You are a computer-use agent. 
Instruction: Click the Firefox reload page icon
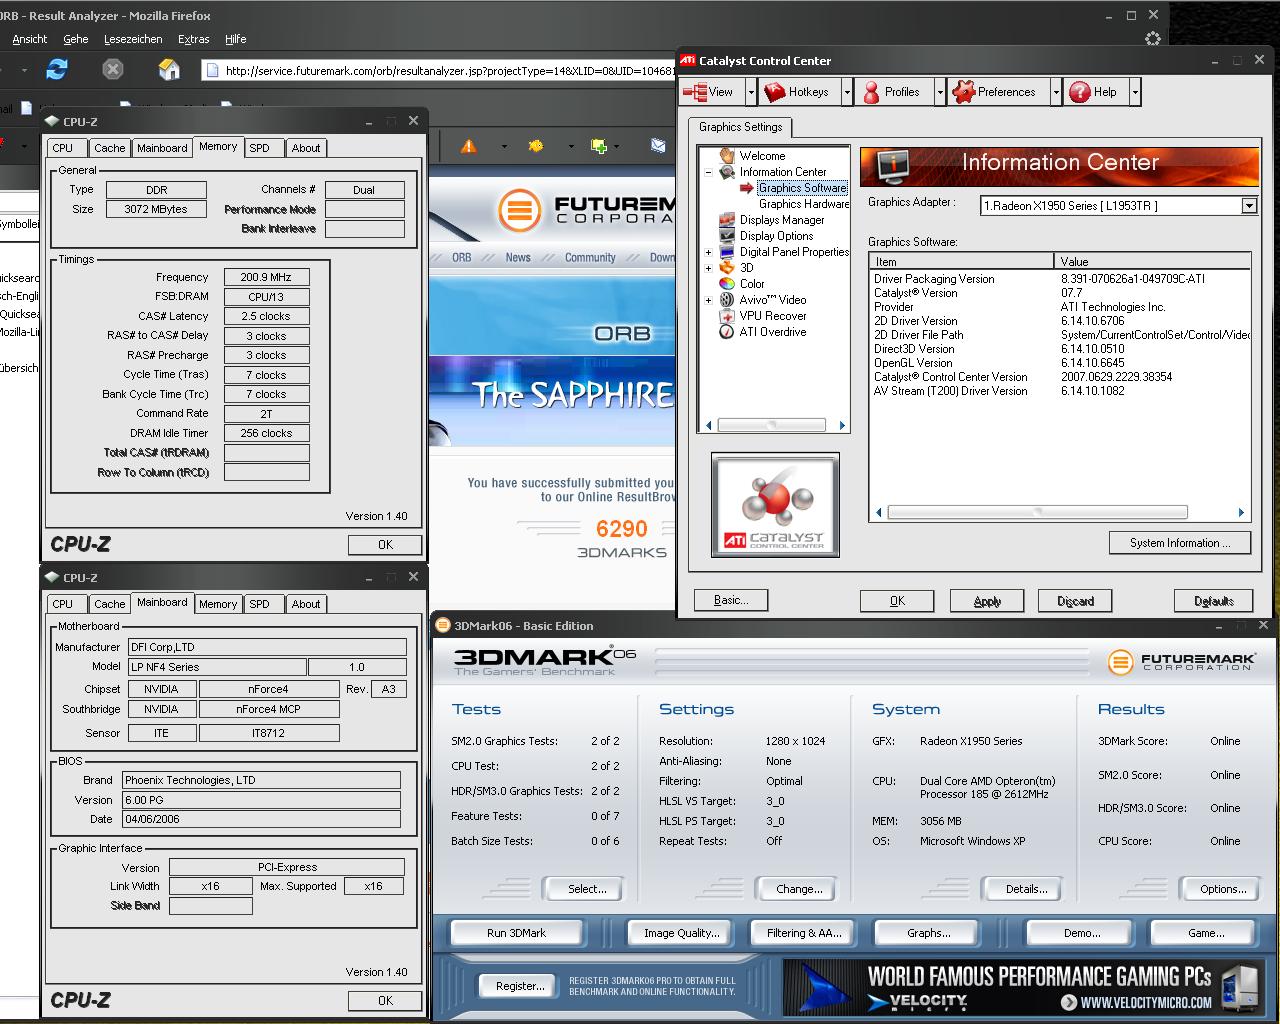click(57, 69)
